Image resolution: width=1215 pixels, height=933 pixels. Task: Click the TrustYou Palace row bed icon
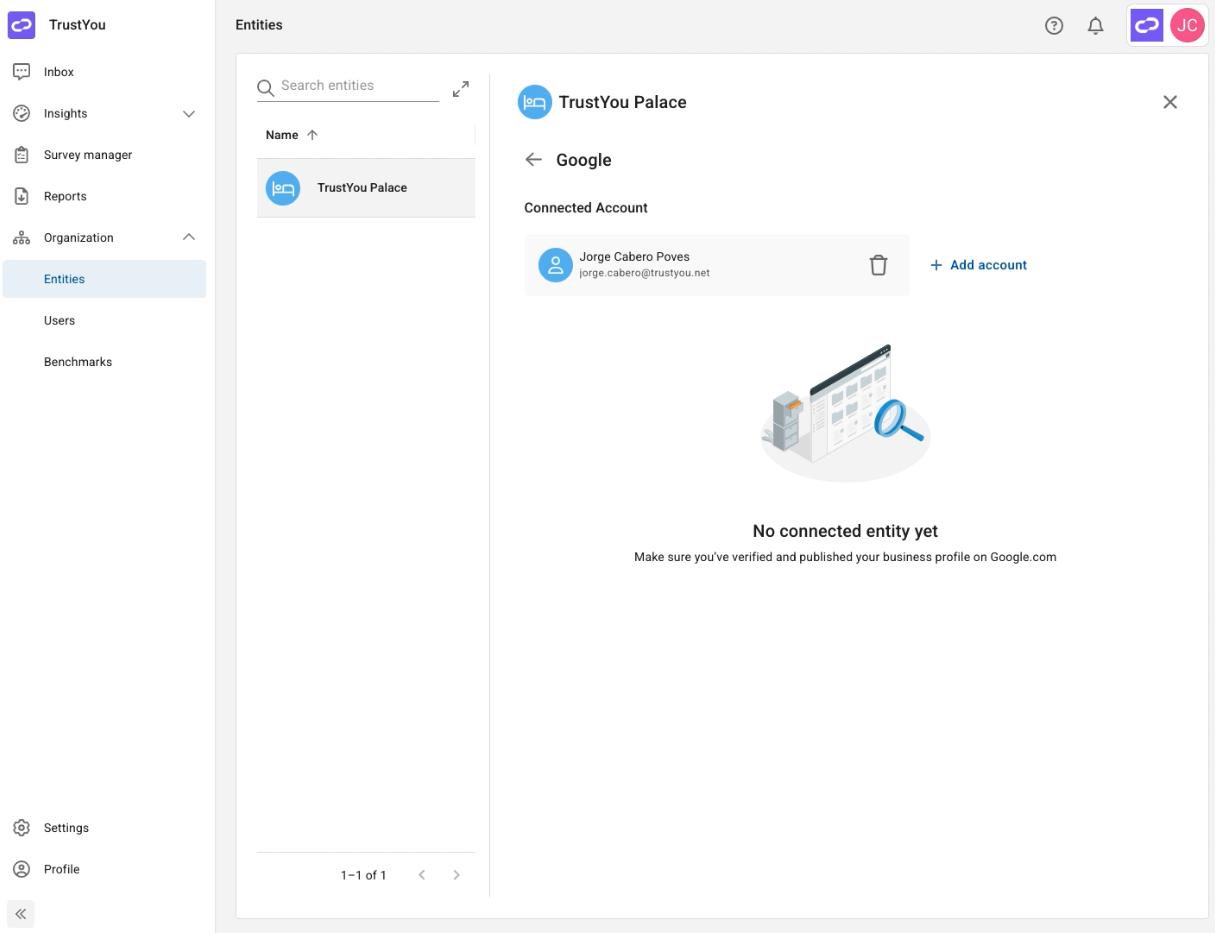pyautogui.click(x=283, y=188)
